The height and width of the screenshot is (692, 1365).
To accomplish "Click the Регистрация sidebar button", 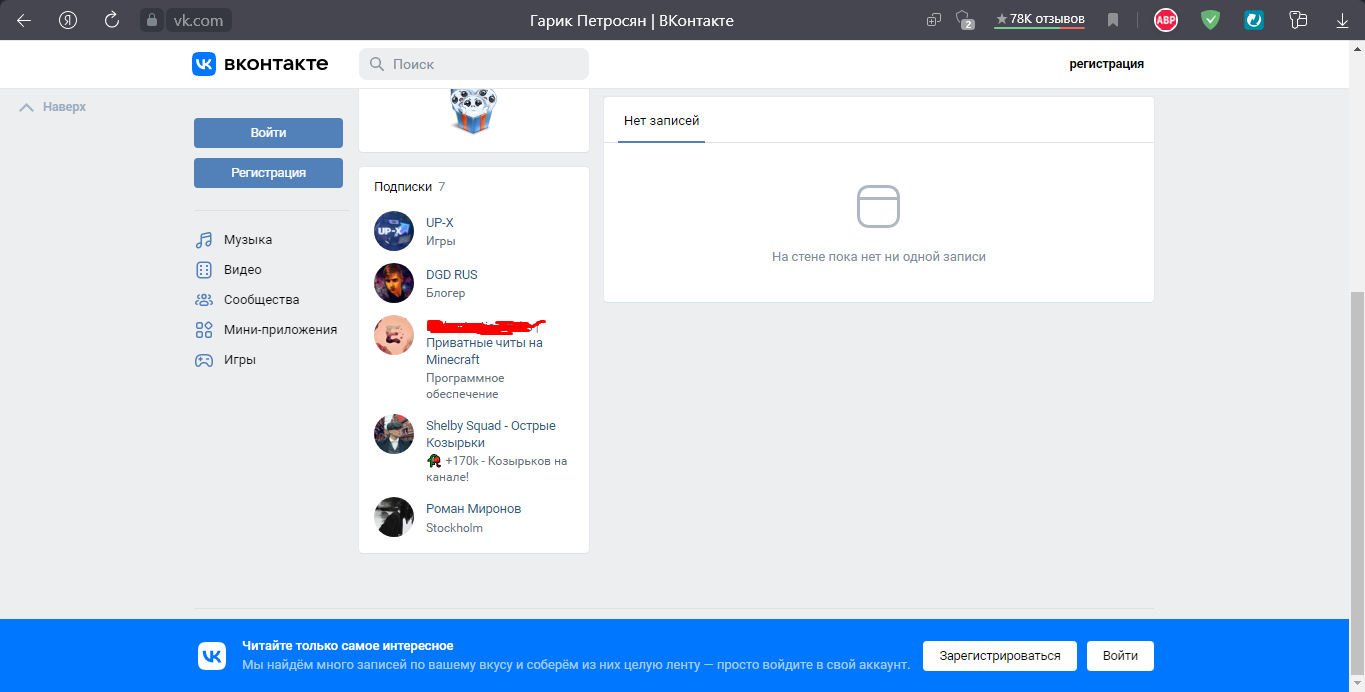I will tap(268, 173).
